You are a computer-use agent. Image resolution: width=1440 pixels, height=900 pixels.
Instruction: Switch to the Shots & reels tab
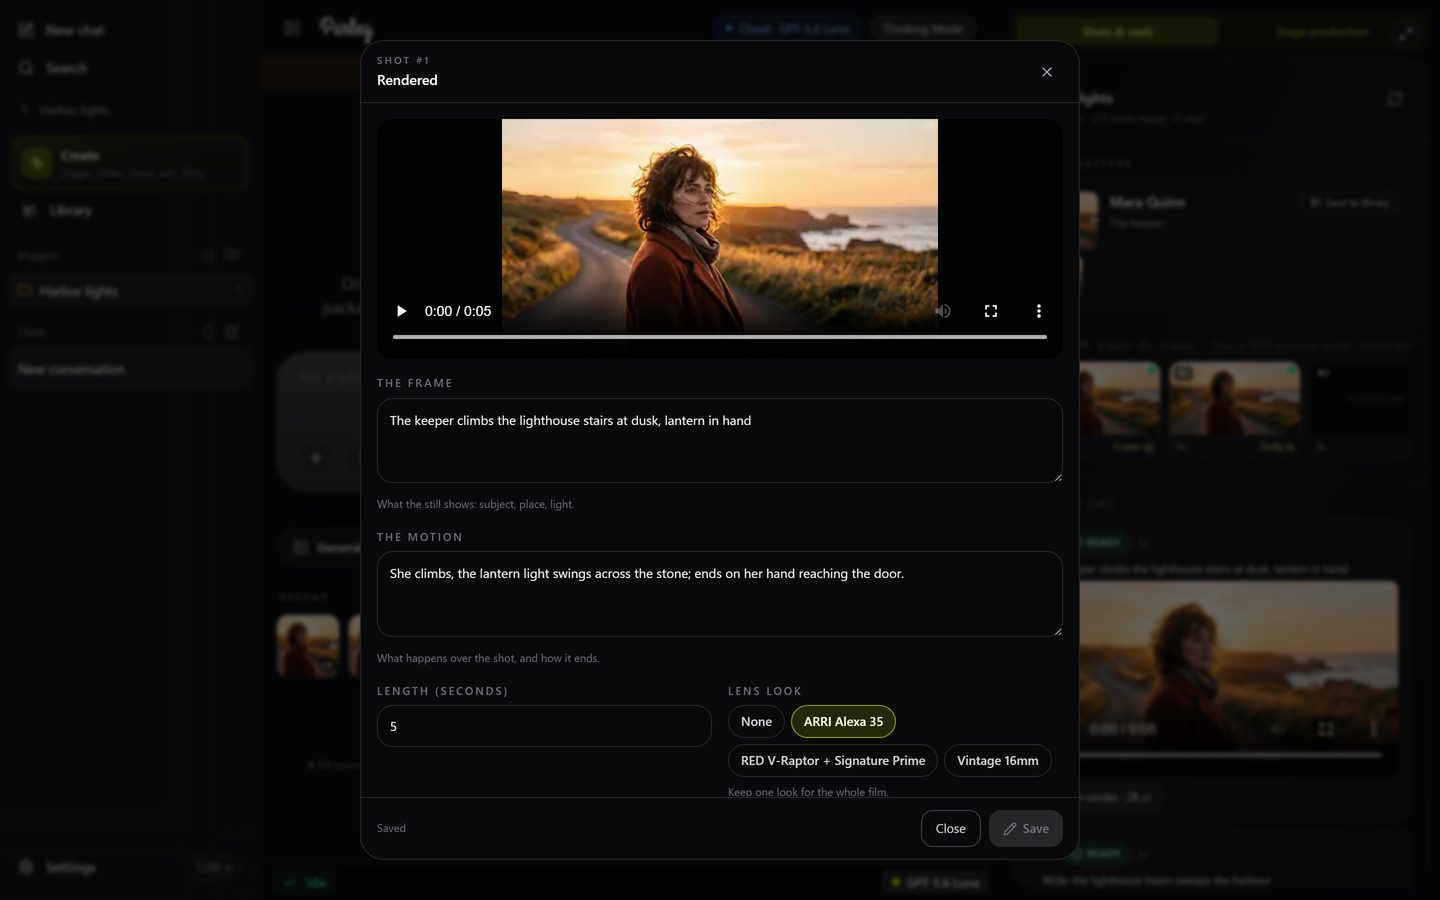pos(1117,32)
